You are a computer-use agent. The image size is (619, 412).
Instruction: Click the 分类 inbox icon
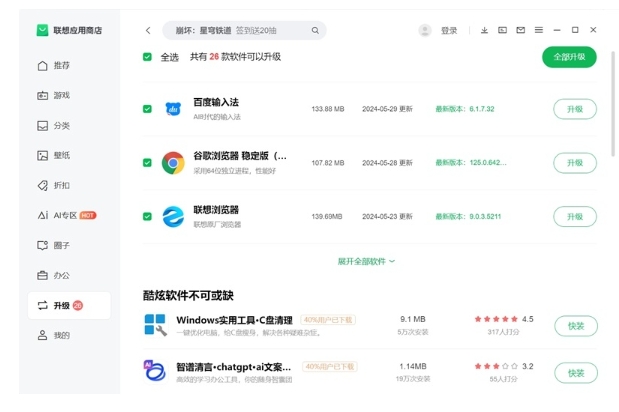coord(42,125)
